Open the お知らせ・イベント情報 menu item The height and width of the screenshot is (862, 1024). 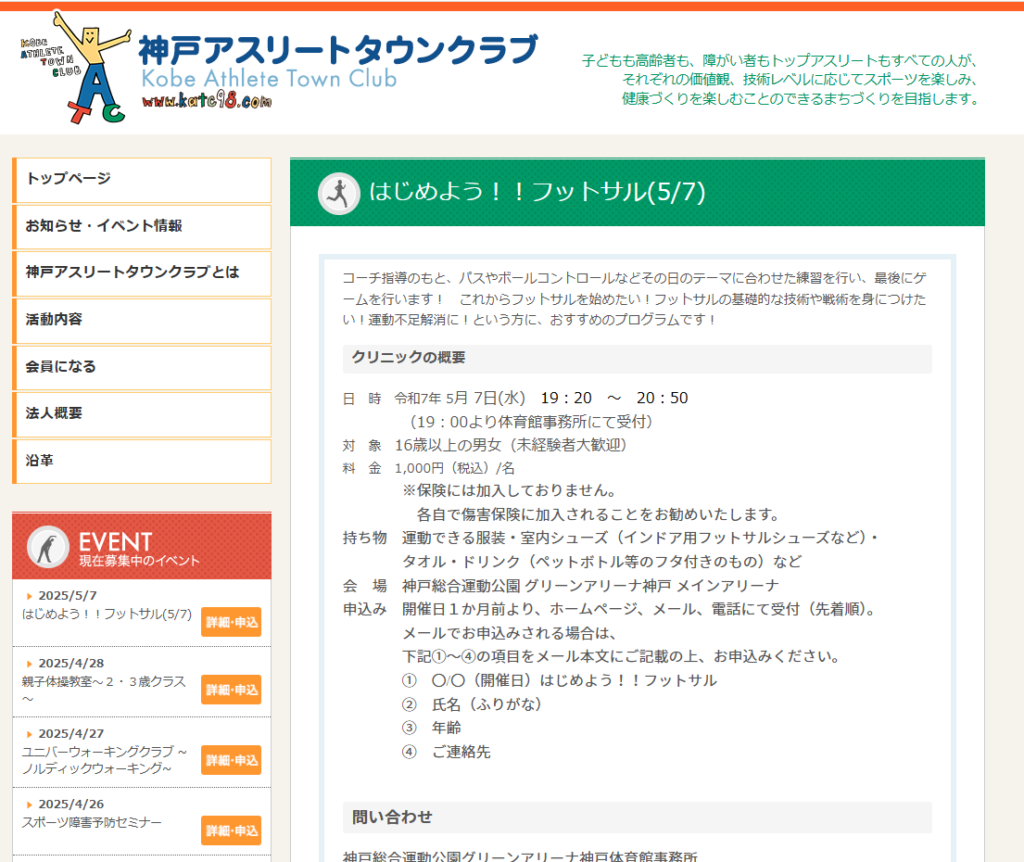click(x=142, y=227)
